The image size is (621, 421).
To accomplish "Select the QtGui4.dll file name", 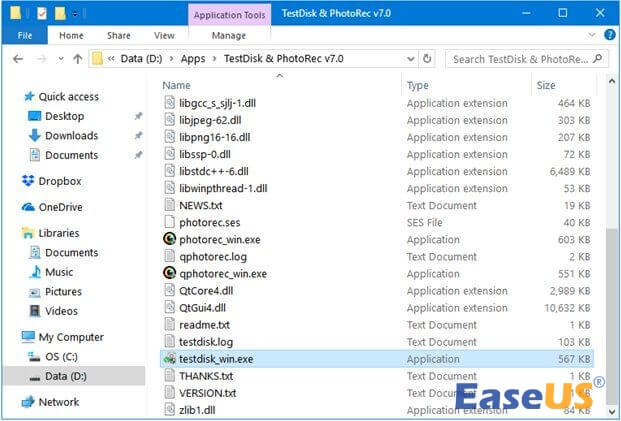I will pos(202,308).
